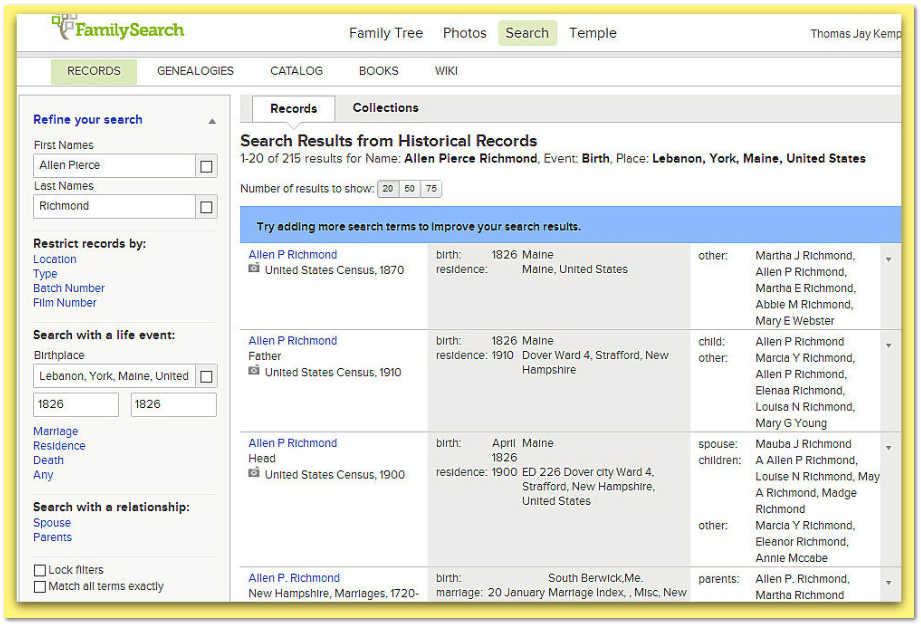This screenshot has height=625, width=921.
Task: Open the Photos menu
Action: click(x=465, y=33)
